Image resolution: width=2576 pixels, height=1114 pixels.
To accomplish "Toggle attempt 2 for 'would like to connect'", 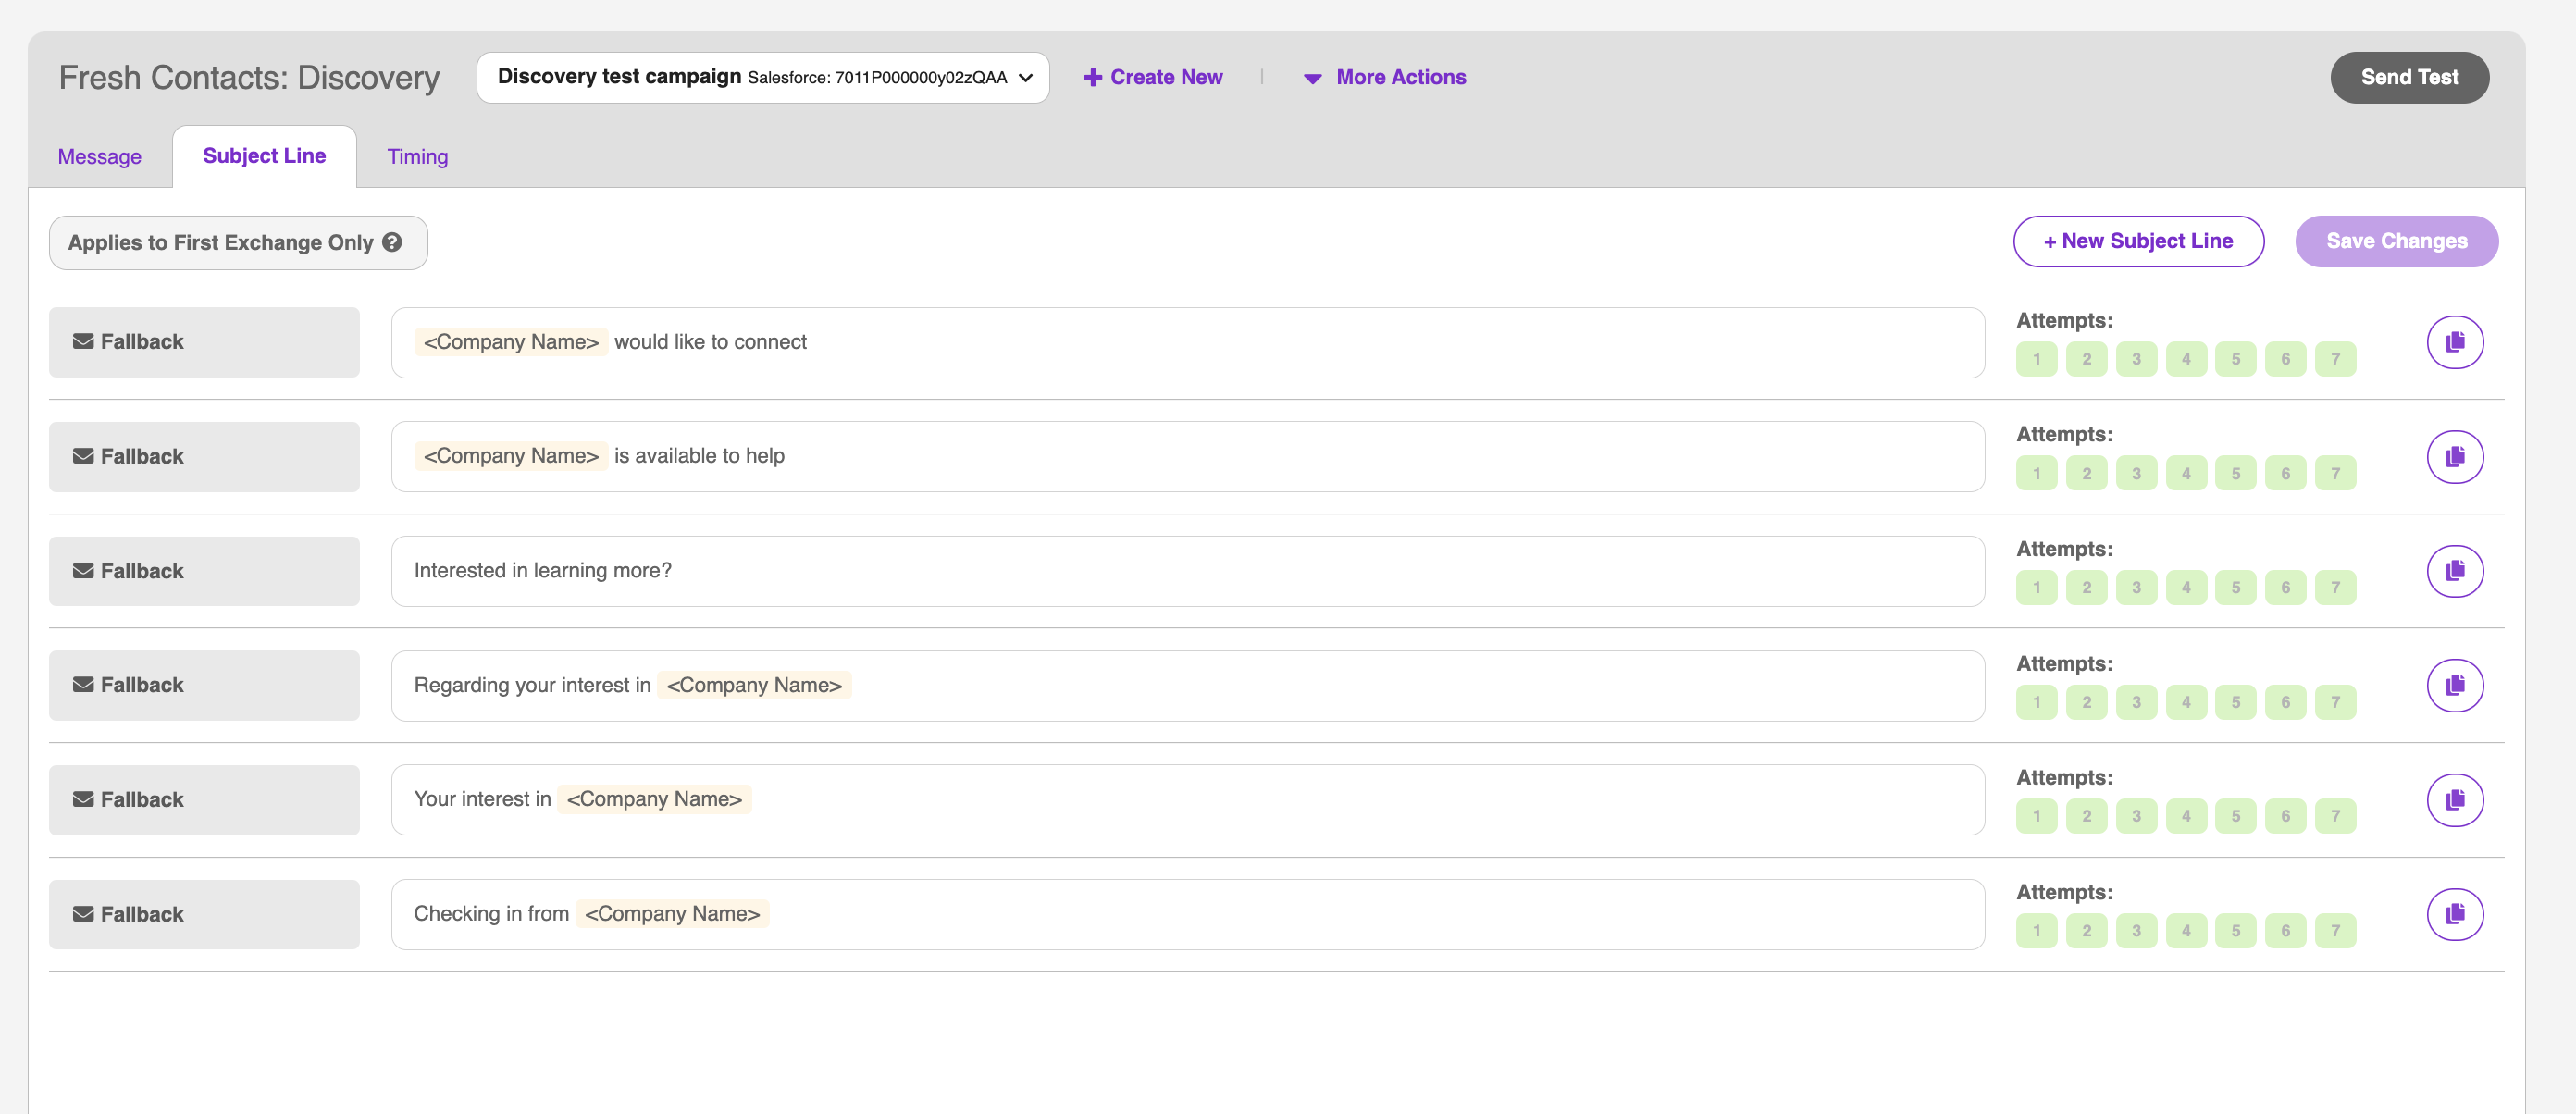I will (x=2086, y=359).
